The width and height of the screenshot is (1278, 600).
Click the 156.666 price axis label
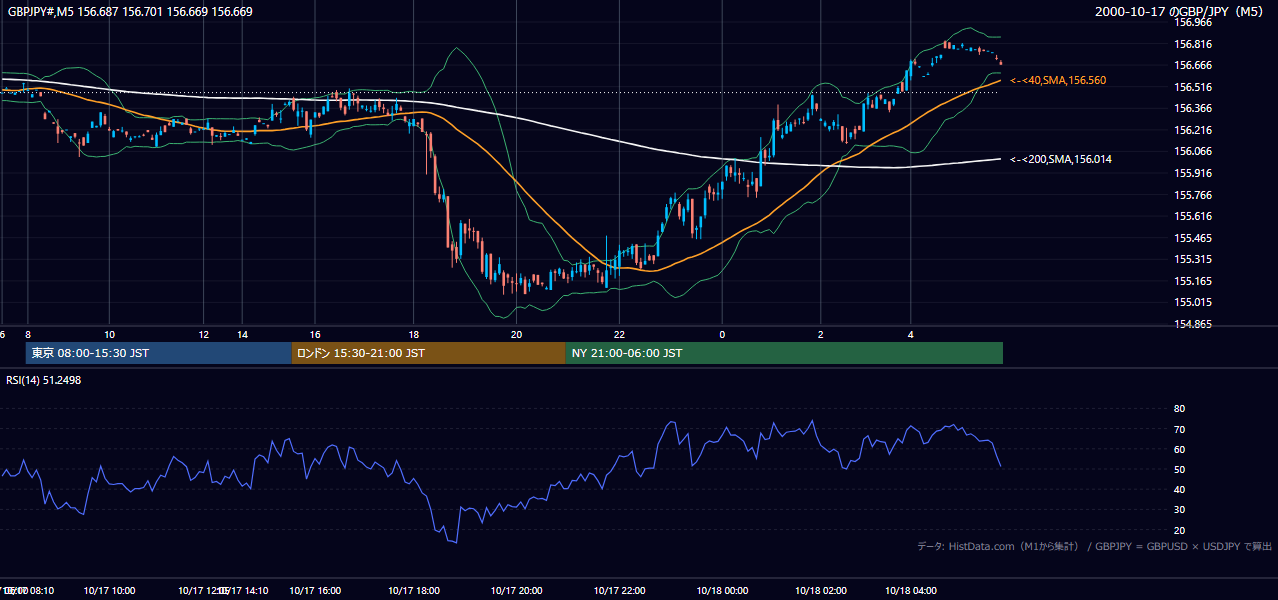pyautogui.click(x=1194, y=65)
